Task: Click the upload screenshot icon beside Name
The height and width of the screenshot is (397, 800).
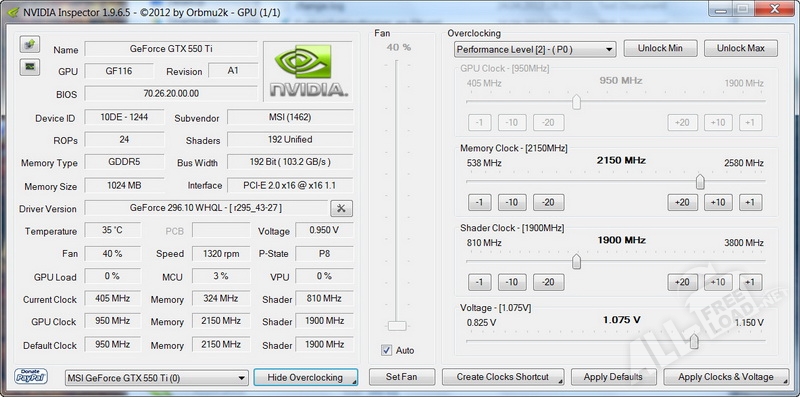Action: pos(30,44)
